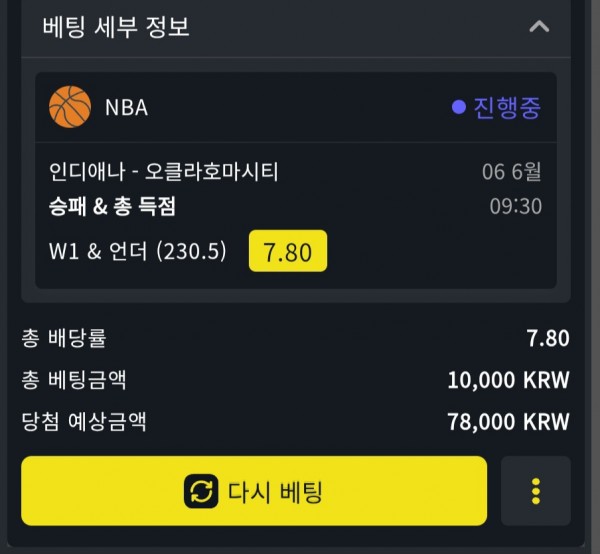The width and height of the screenshot is (600, 554).
Task: Click the 진행중 status text
Action: tap(507, 108)
